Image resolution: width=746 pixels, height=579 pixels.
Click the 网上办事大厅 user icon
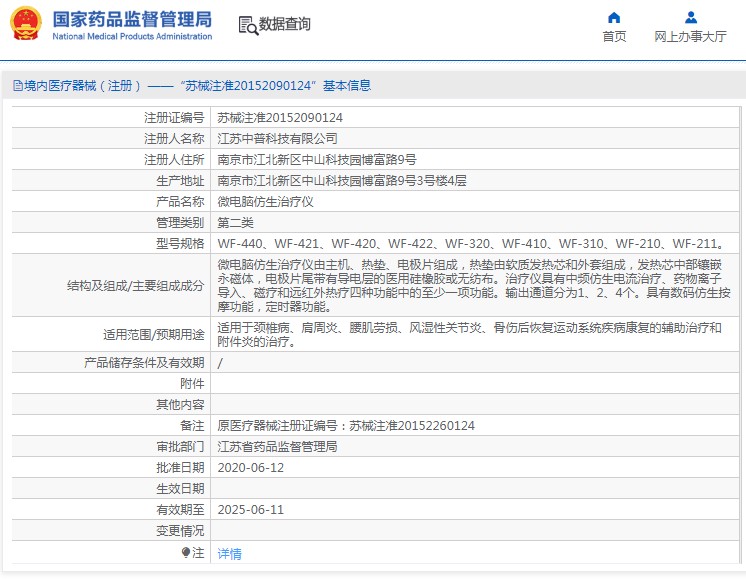coord(691,18)
